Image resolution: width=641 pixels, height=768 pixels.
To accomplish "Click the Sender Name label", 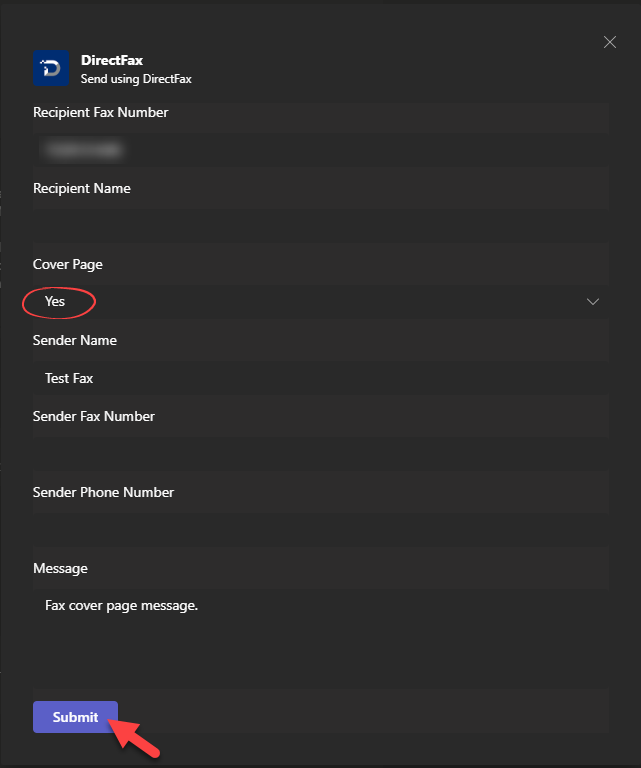I will 75,340.
